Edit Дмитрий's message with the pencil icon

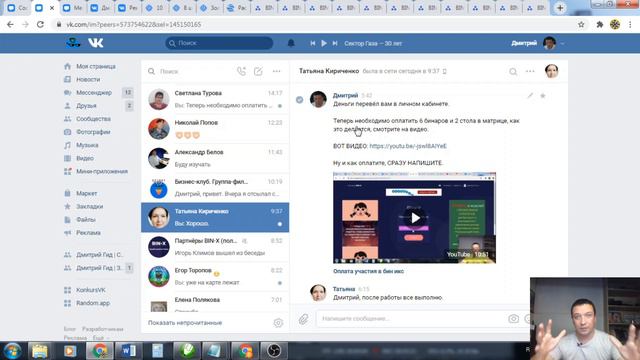[530, 96]
